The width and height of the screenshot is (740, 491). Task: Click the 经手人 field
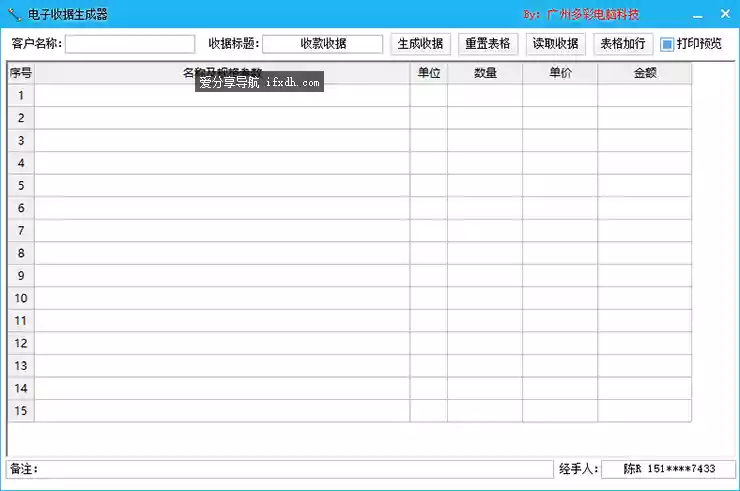coord(668,469)
